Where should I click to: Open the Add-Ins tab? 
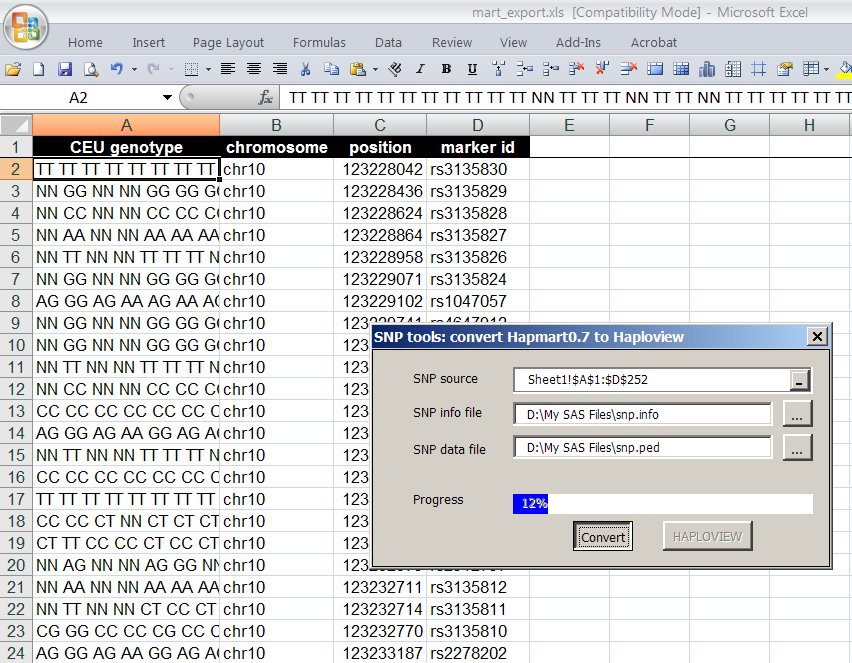click(x=578, y=42)
